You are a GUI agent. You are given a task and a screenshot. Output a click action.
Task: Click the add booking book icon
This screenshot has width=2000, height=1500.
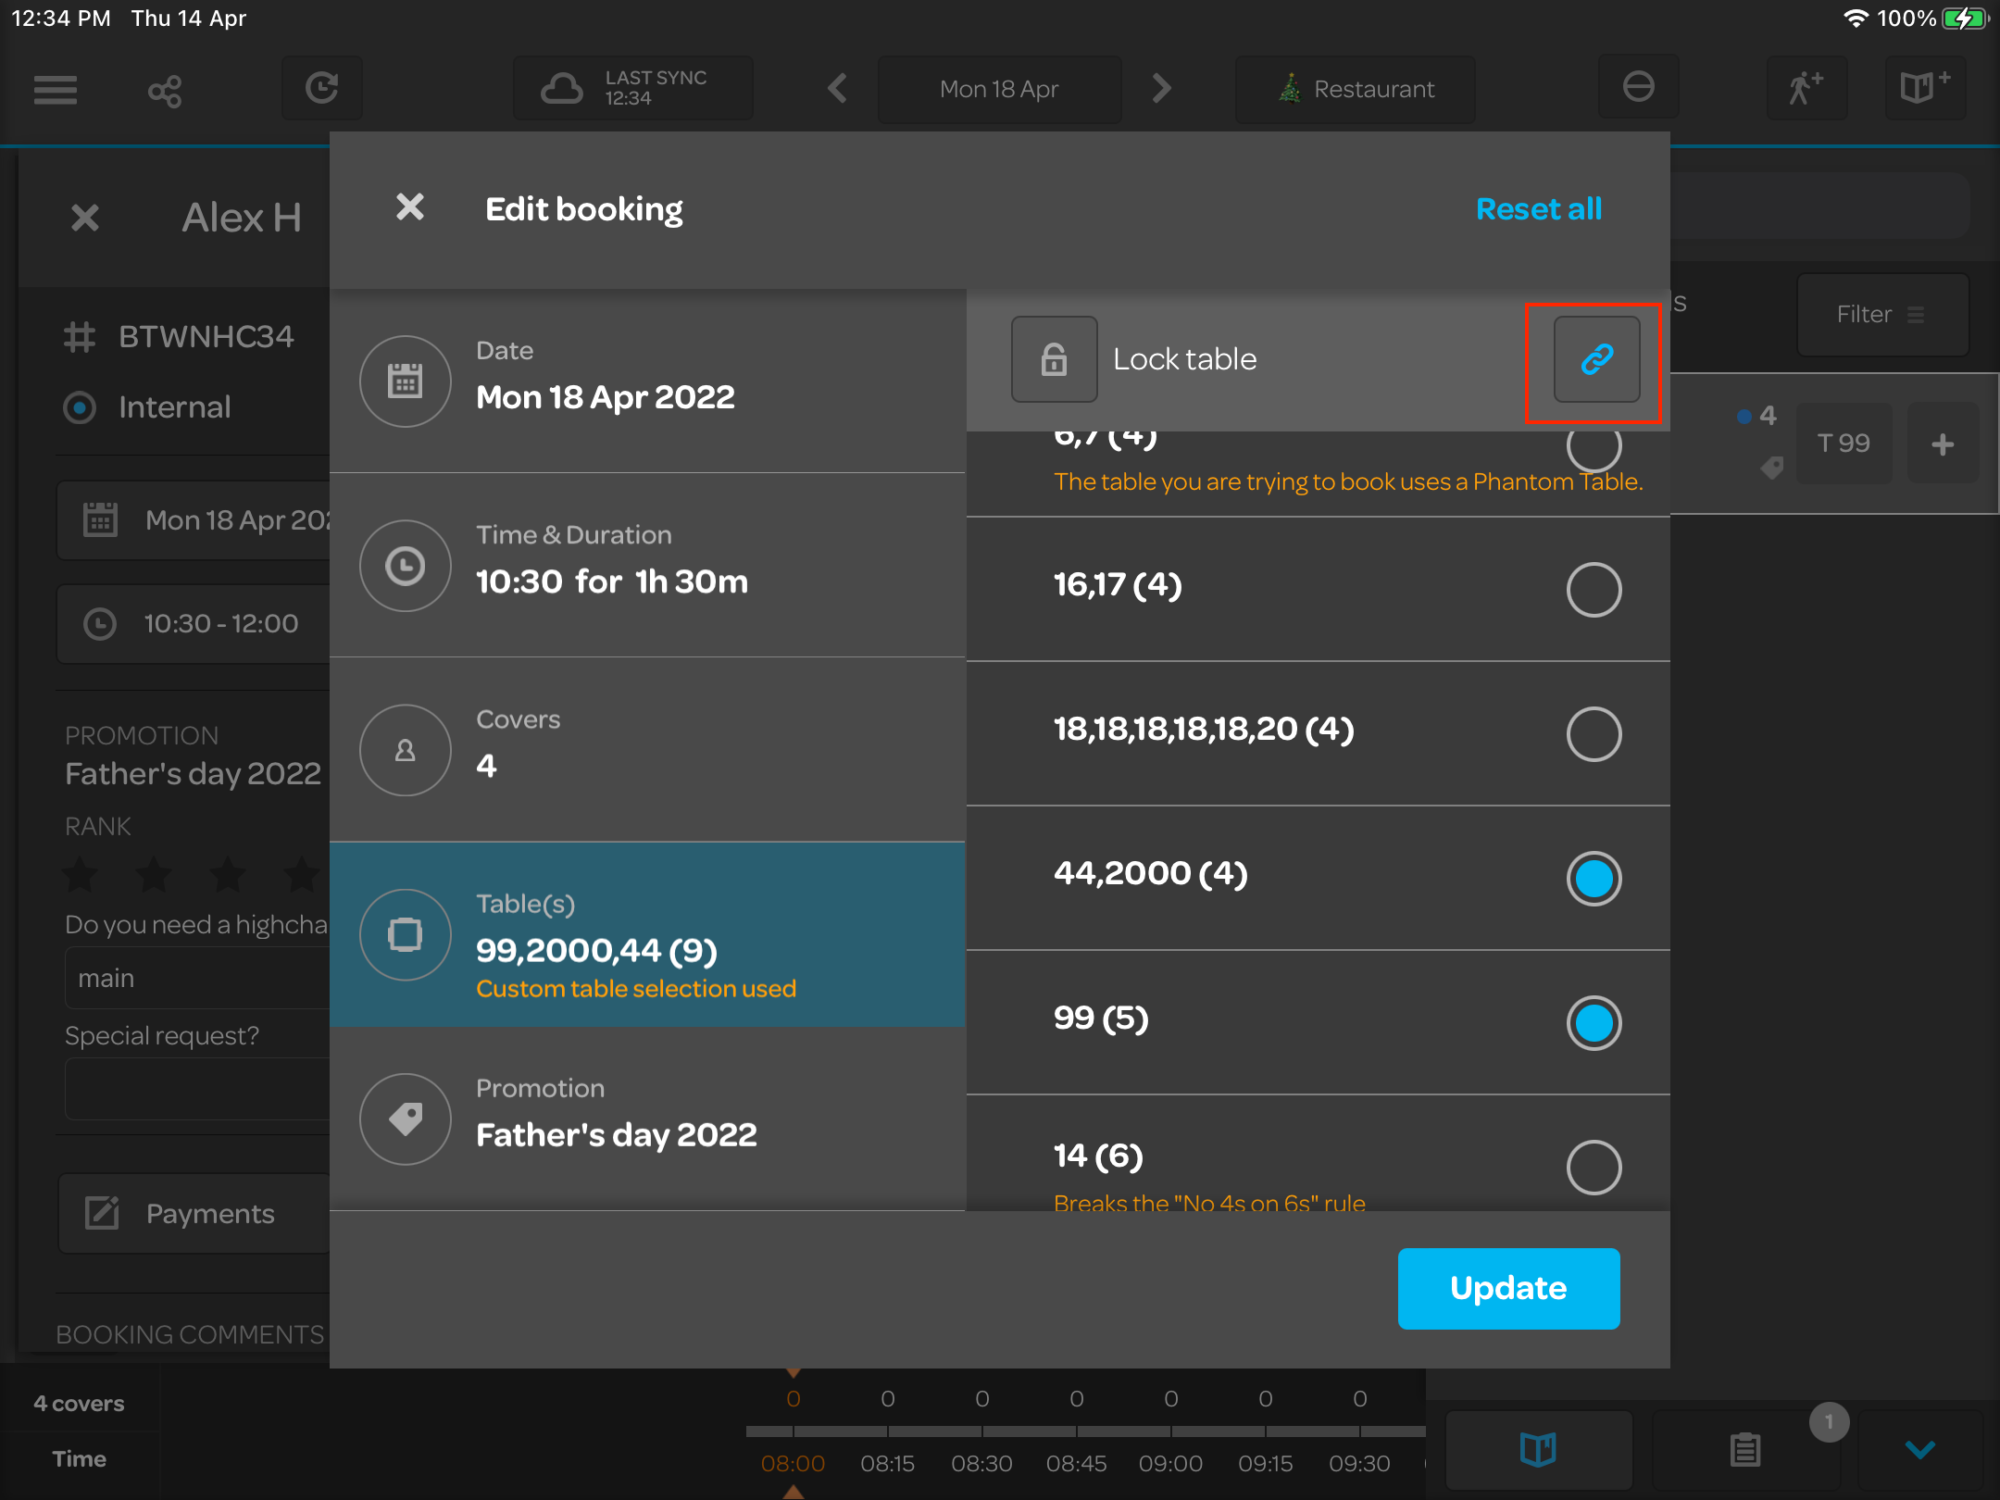click(x=1923, y=89)
